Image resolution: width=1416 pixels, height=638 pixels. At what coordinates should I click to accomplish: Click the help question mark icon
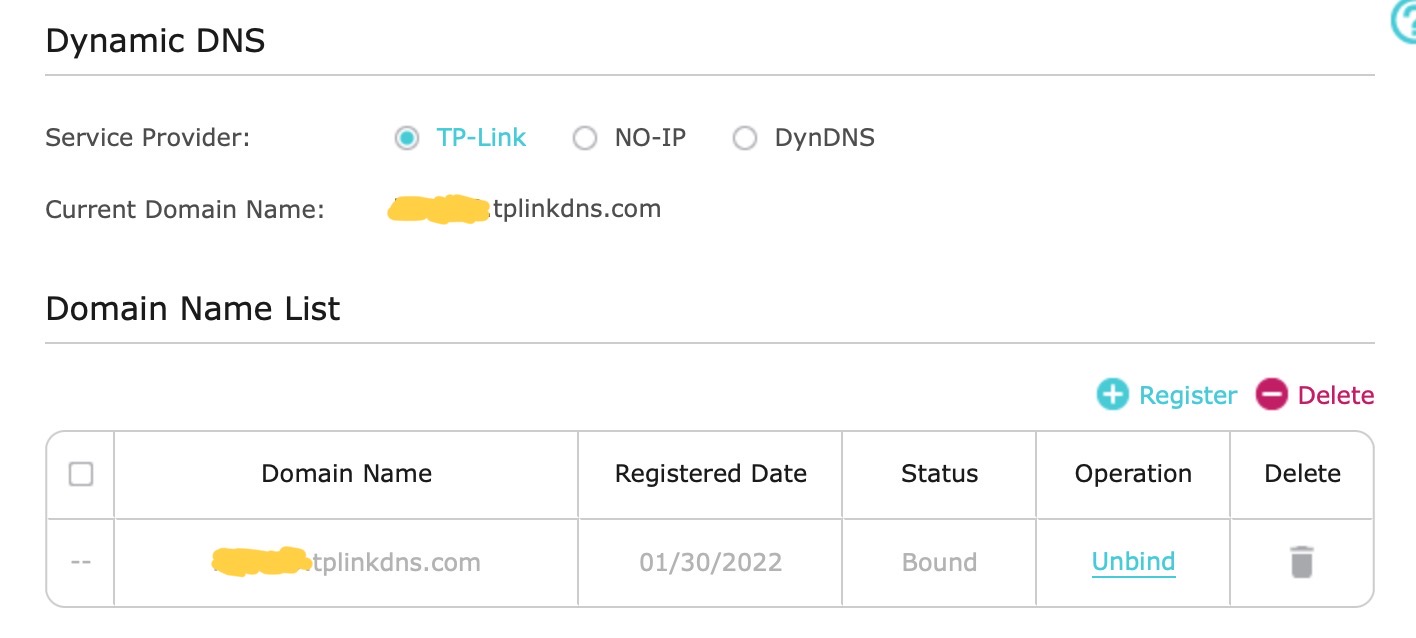coord(1405,22)
